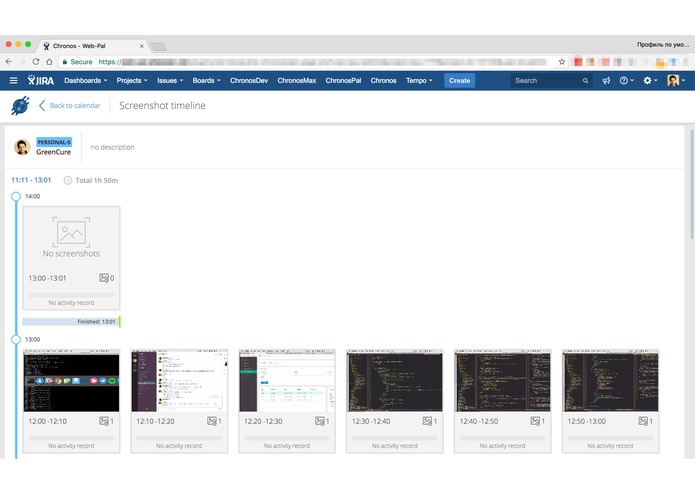Open the 12:30-12:40 code screenshot
The width and height of the screenshot is (695, 494).
point(395,381)
